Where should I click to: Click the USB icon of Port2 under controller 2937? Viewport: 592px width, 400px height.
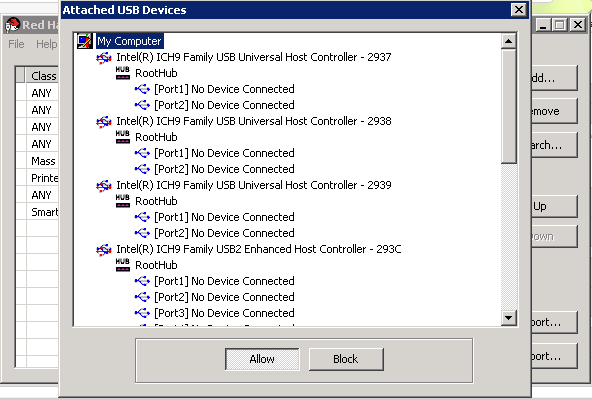click(142, 105)
